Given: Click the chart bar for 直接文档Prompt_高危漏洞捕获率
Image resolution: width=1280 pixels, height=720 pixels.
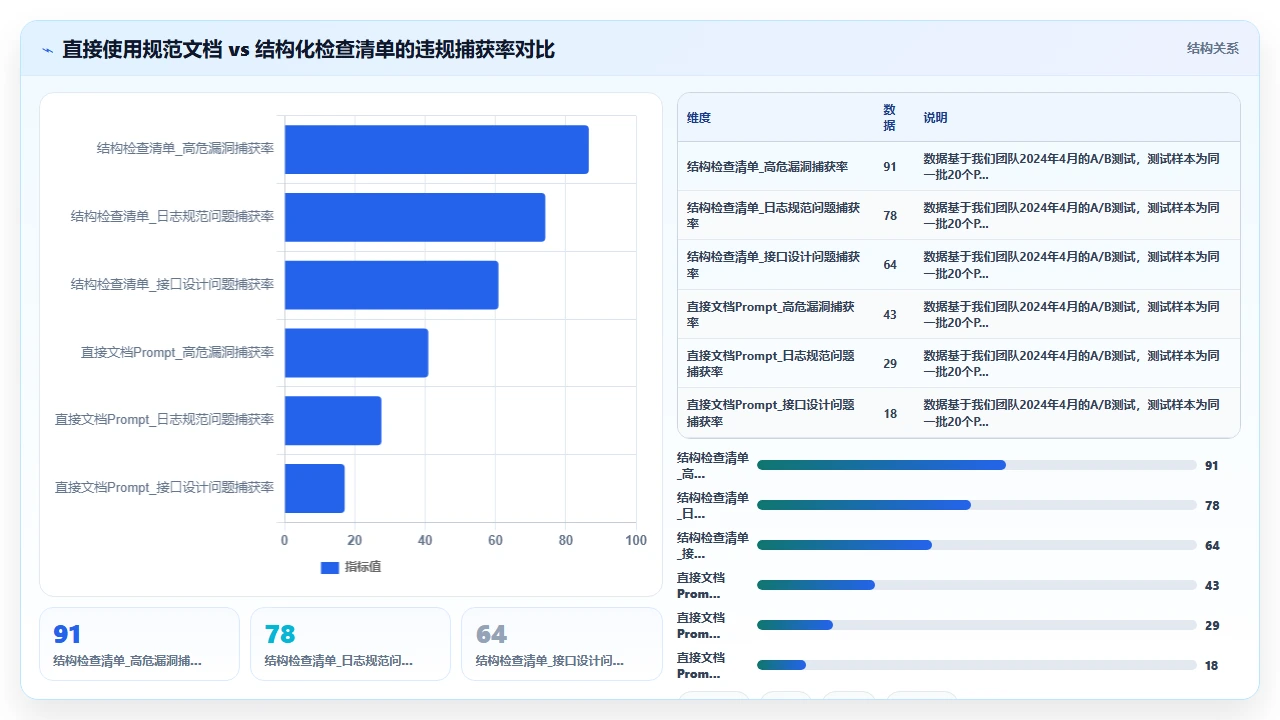Looking at the screenshot, I should tap(357, 353).
